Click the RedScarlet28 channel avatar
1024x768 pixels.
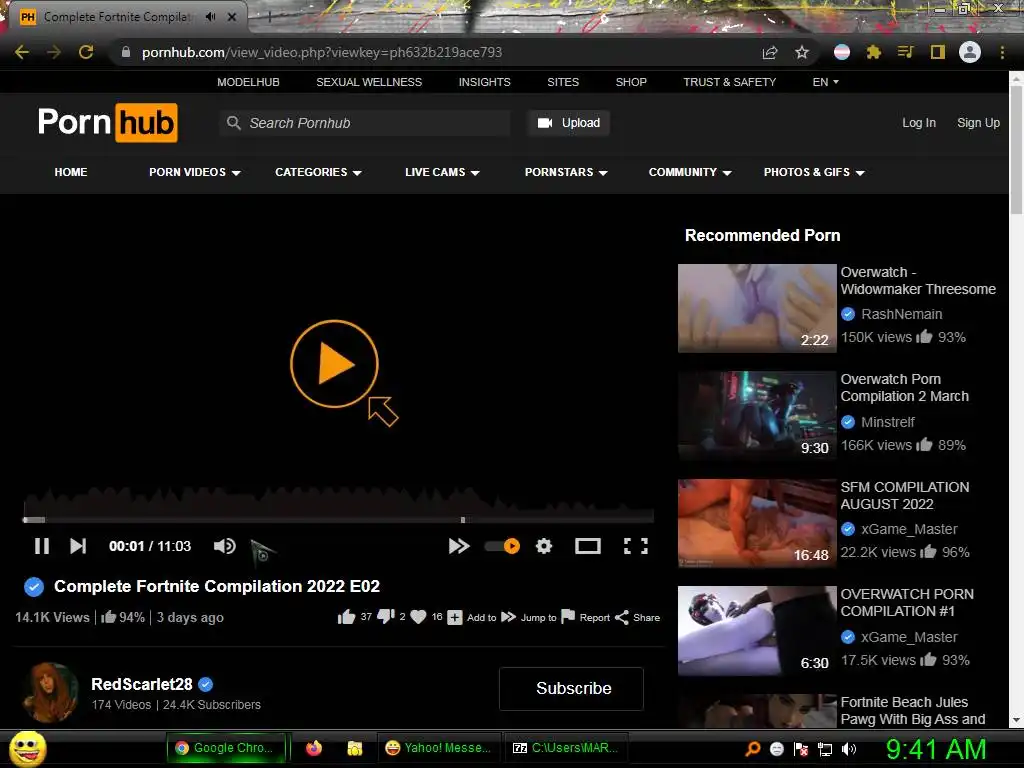[x=50, y=692]
